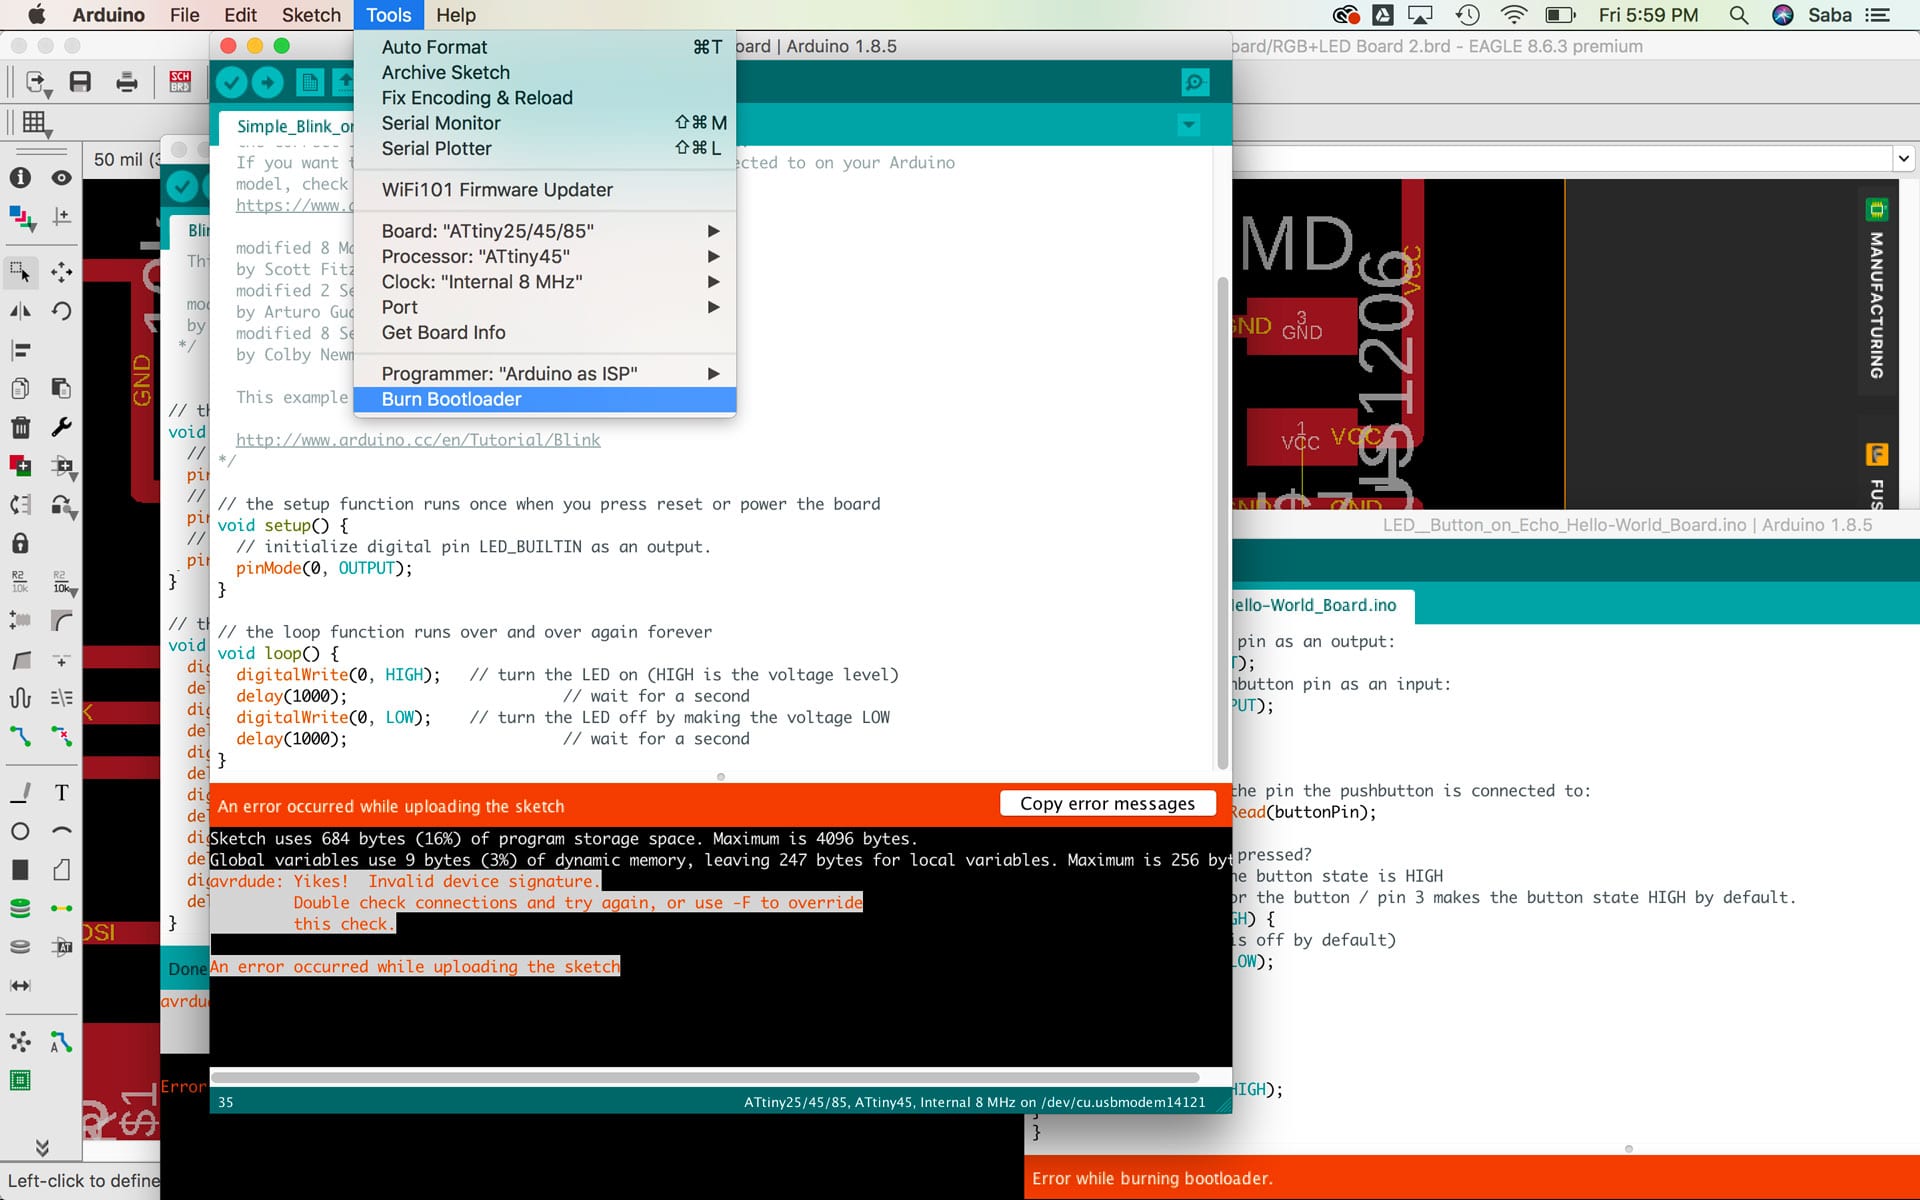
Task: Select the EAGLE Route airwire tool
Action: (x=20, y=736)
